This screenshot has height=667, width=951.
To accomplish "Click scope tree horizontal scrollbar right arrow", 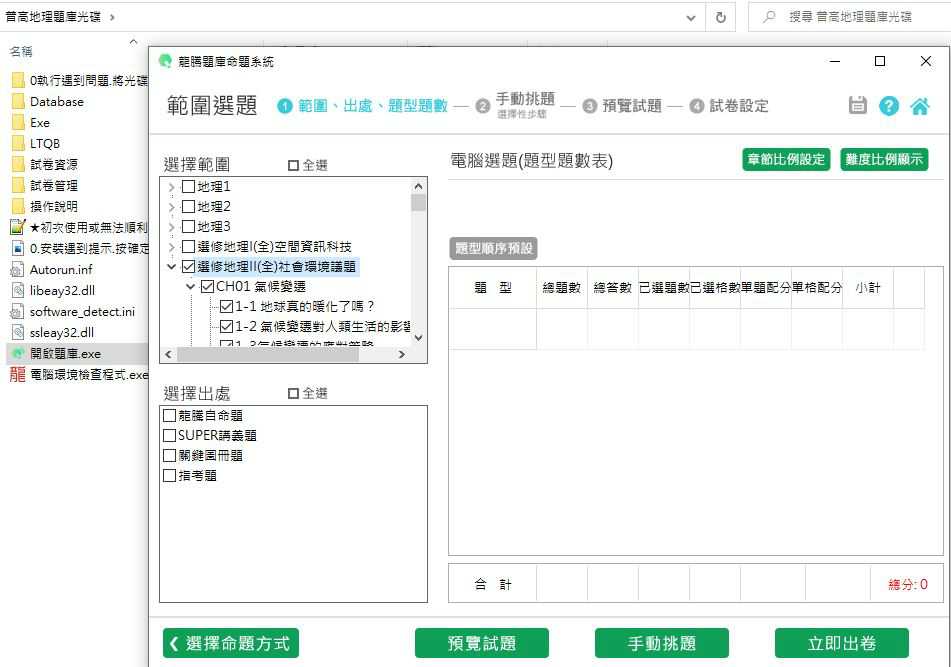I will point(402,354).
